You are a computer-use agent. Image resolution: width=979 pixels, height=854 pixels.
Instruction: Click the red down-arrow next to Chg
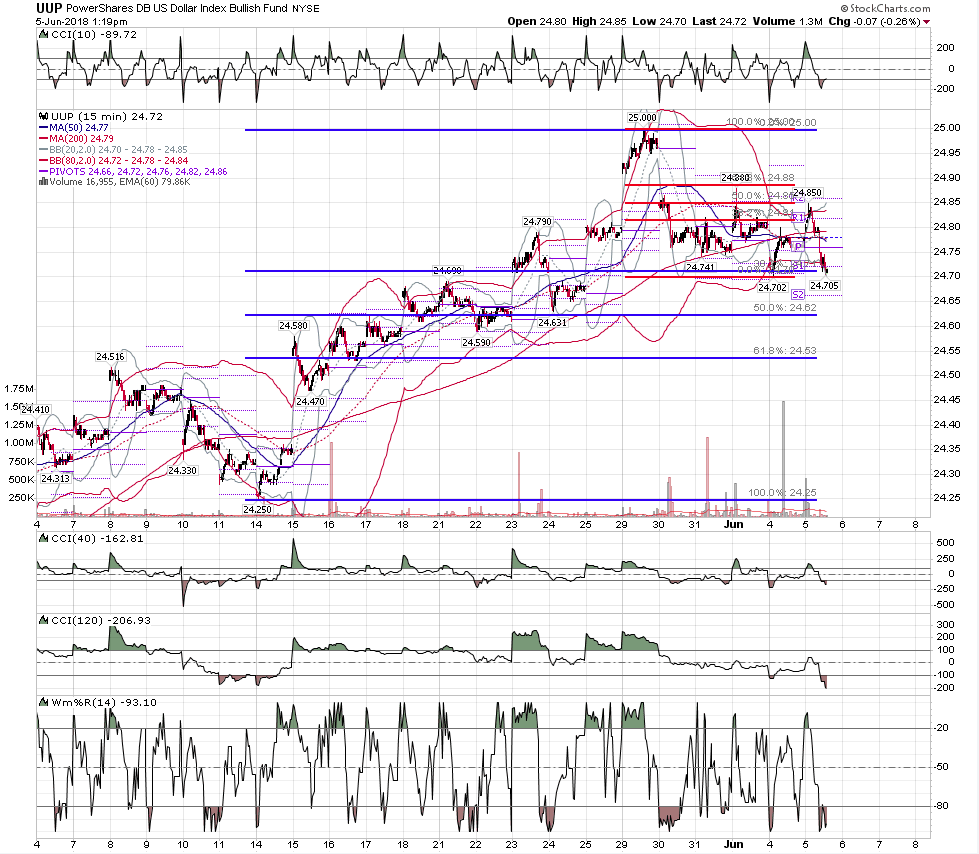coord(927,22)
